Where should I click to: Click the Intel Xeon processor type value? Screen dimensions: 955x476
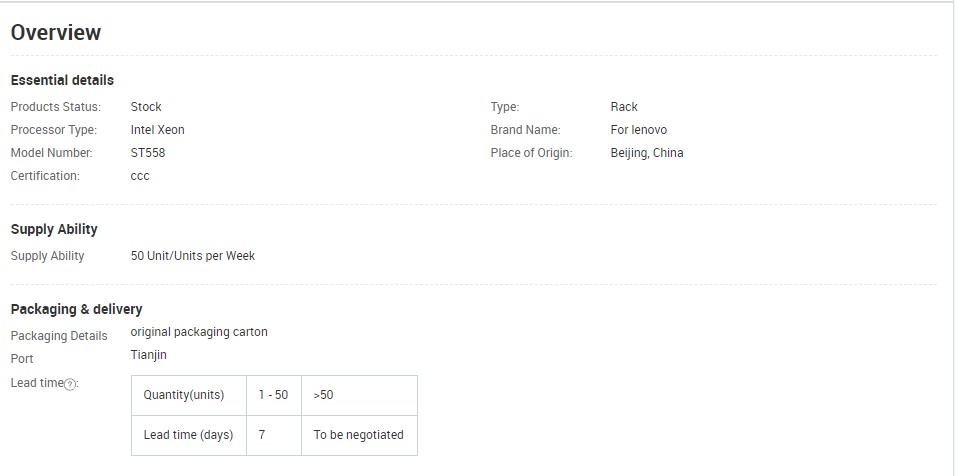(x=158, y=130)
